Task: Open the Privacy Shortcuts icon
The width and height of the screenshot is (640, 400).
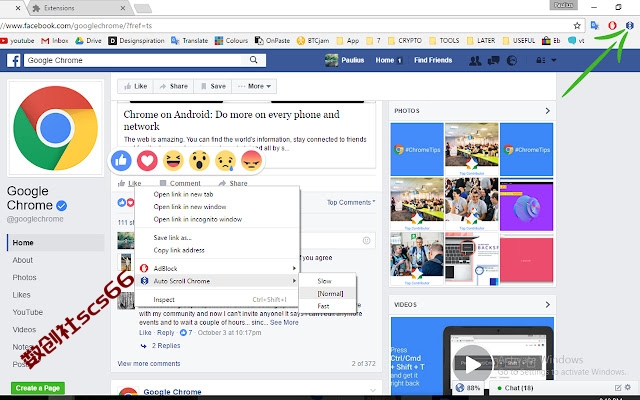Action: (x=541, y=60)
